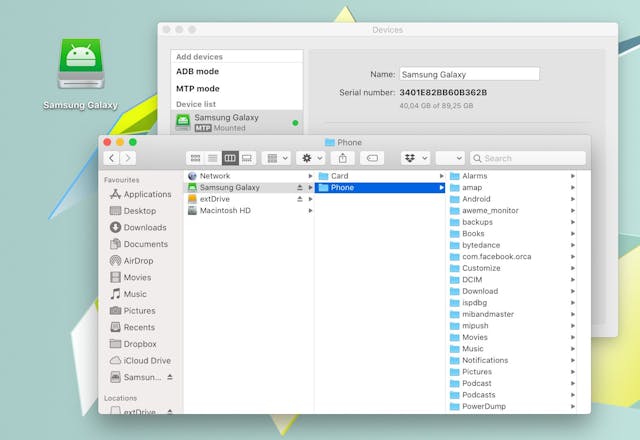Open the DCIM folder
The width and height of the screenshot is (640, 440).
pyautogui.click(x=512, y=280)
